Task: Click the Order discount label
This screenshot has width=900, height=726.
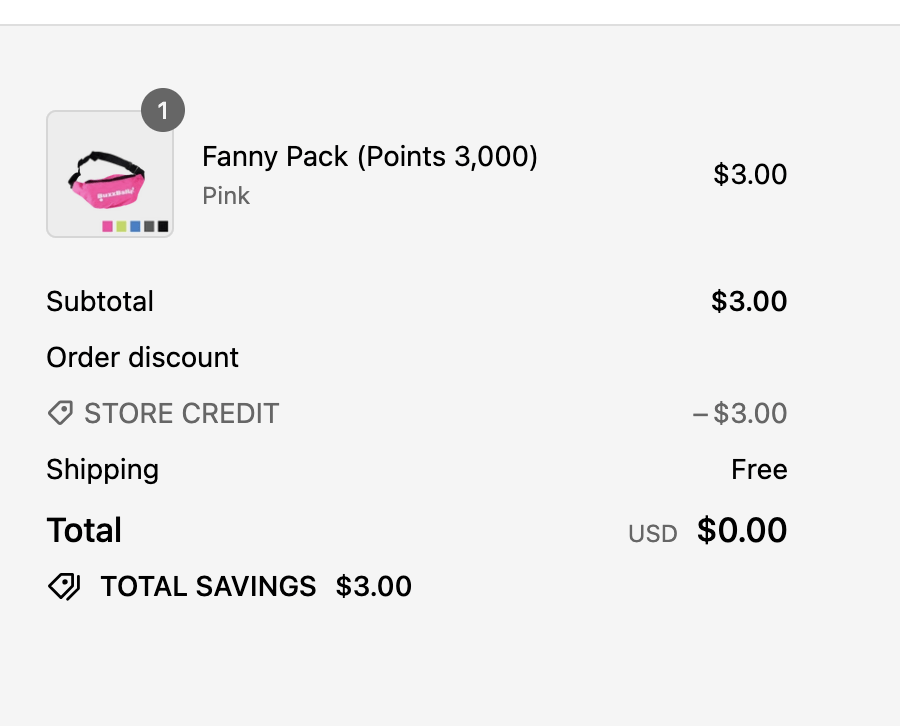Action: tap(143, 358)
